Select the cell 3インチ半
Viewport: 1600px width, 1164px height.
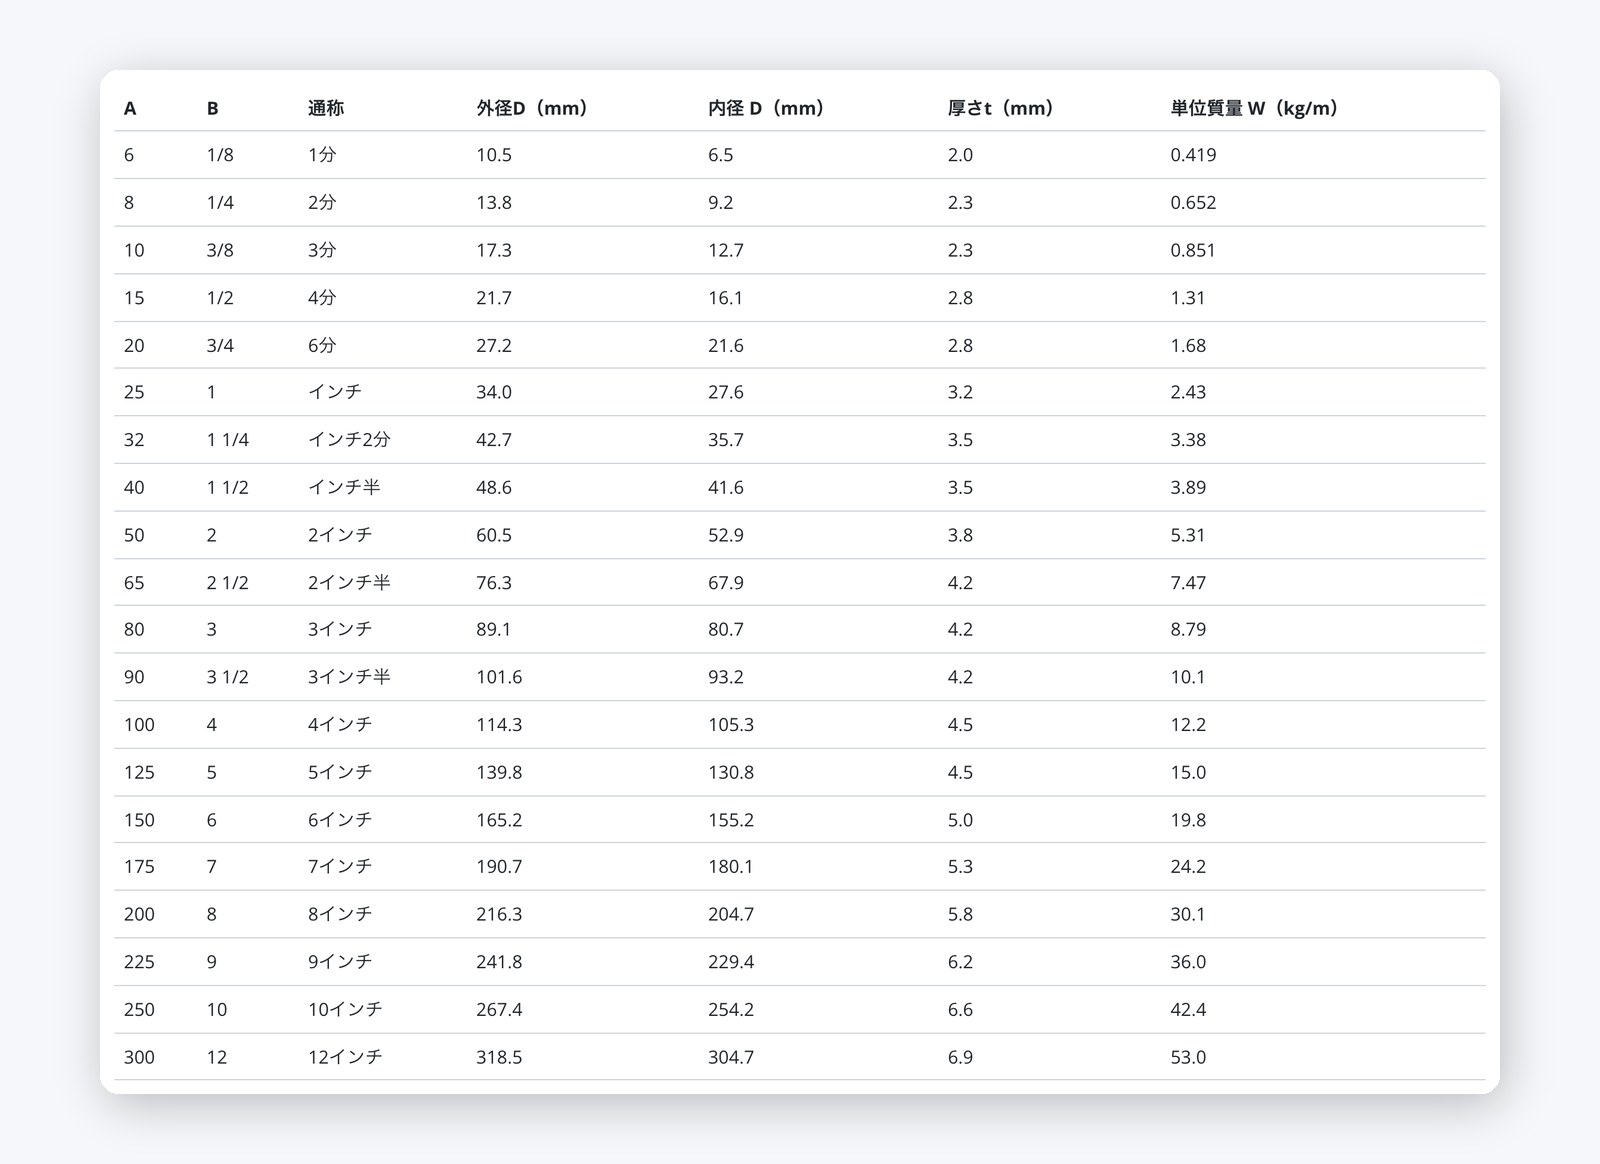pyautogui.click(x=349, y=677)
